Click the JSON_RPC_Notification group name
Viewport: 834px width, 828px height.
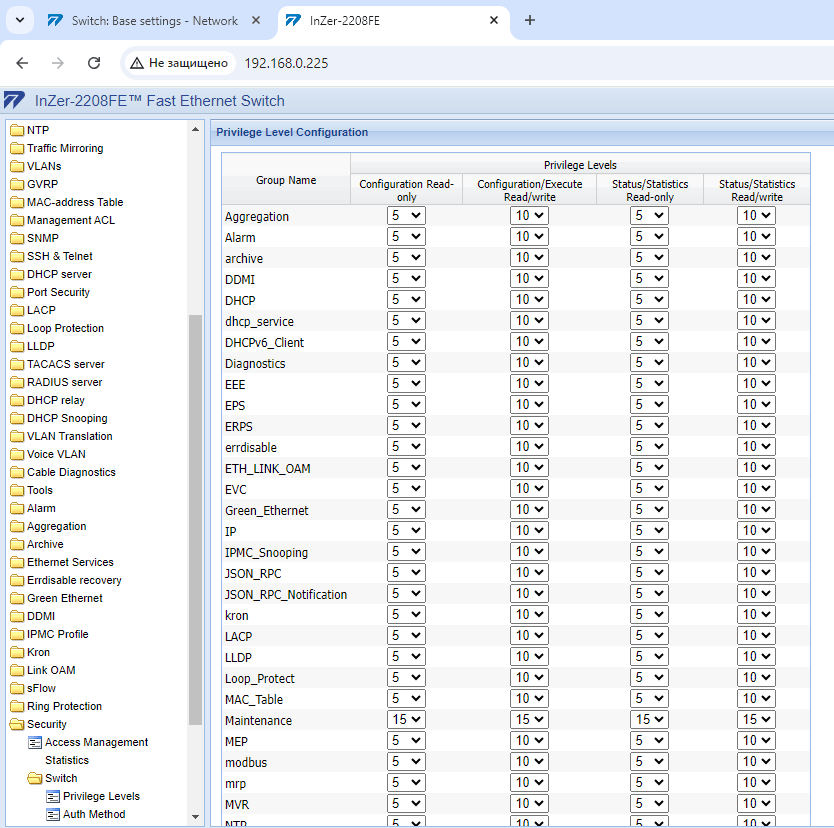click(x=286, y=595)
